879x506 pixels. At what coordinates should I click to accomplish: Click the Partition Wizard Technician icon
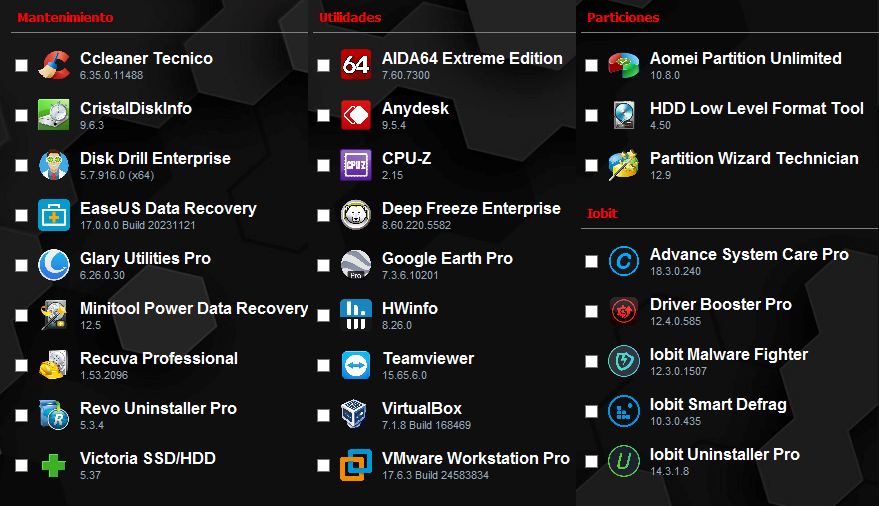(624, 165)
